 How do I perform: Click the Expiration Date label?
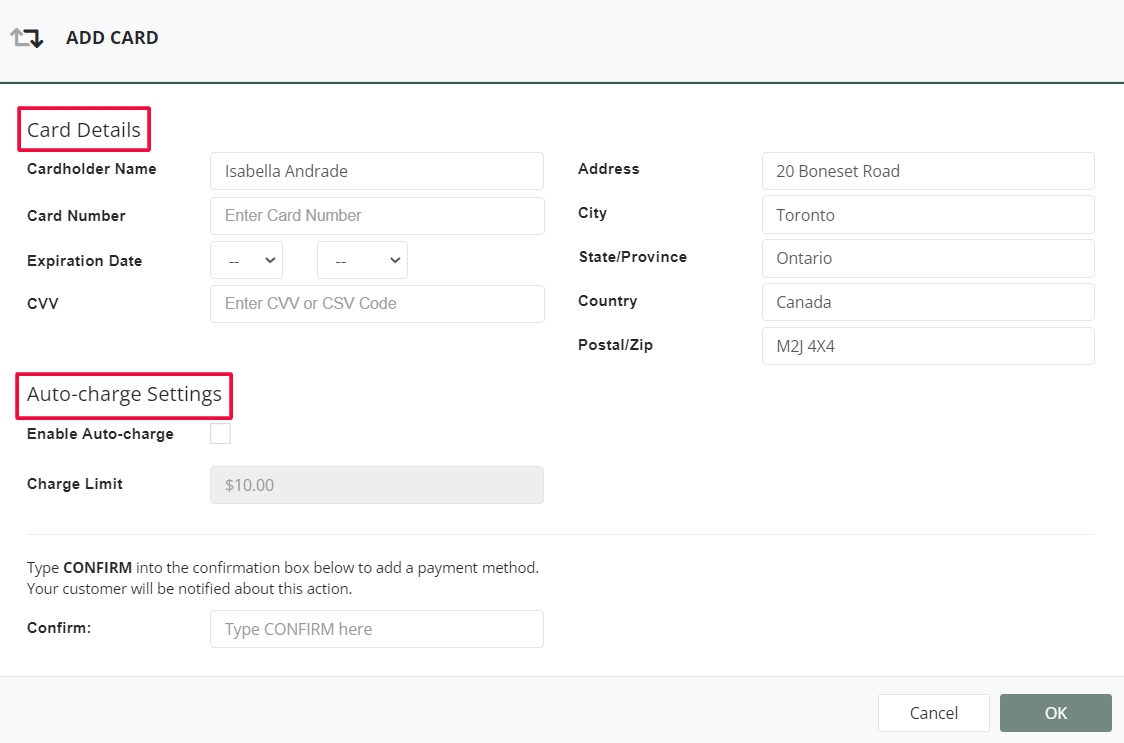[85, 261]
